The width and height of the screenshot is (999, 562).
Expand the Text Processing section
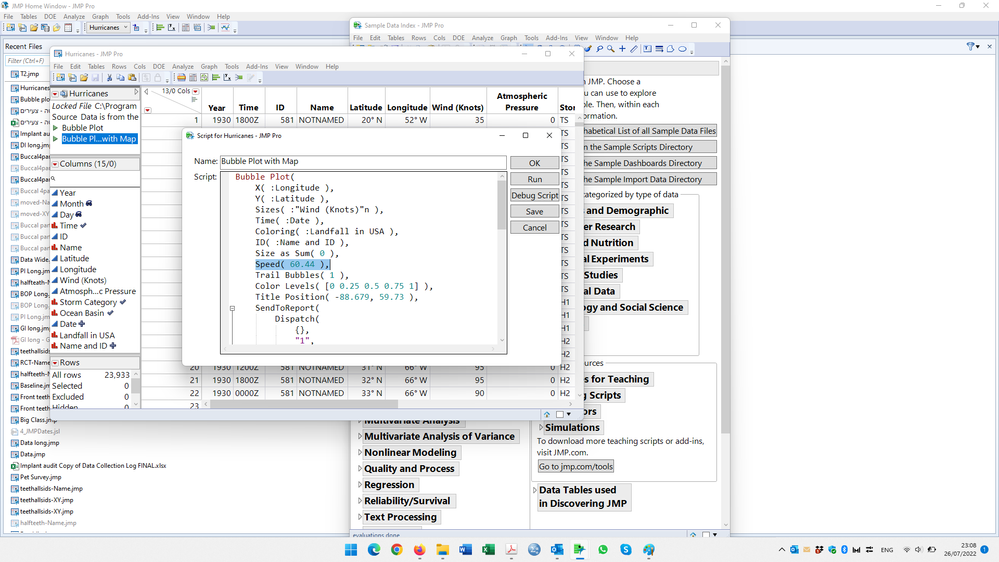(360, 517)
